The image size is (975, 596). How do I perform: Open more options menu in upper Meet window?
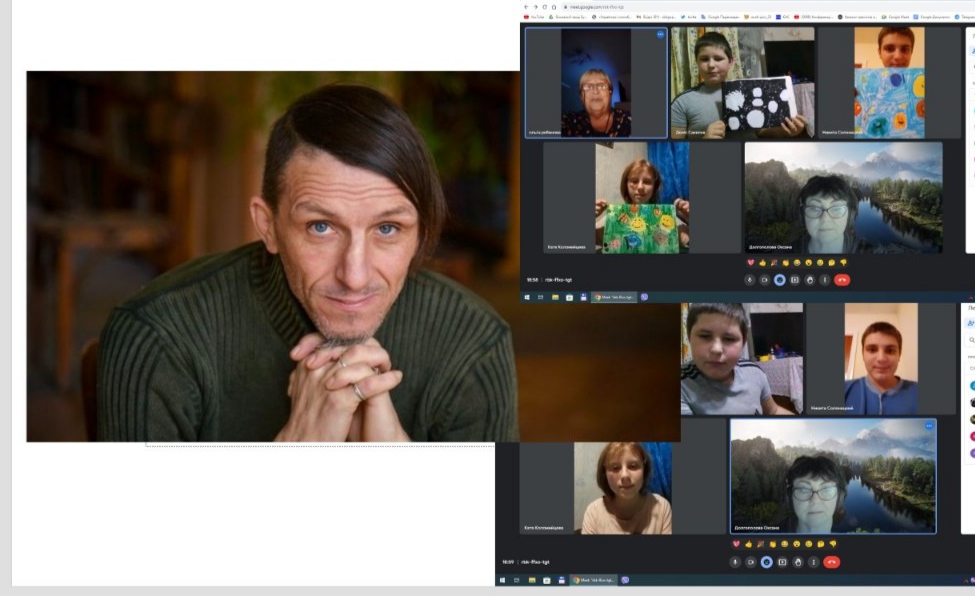click(825, 280)
